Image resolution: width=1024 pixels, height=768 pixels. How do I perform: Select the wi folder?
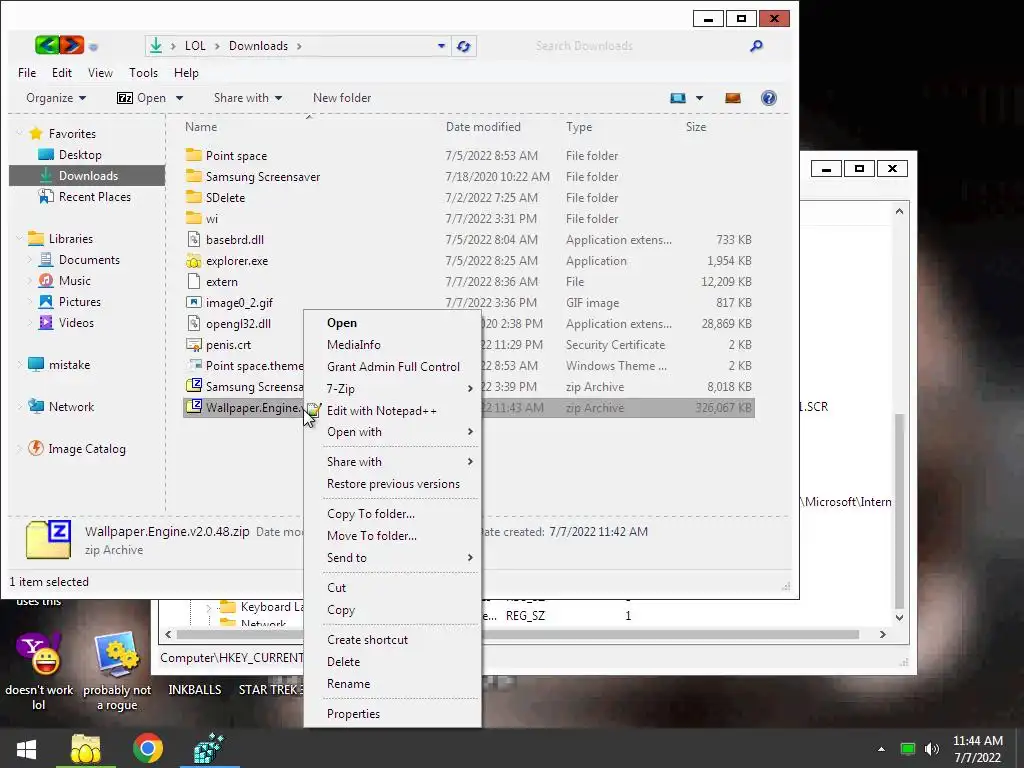(x=212, y=219)
